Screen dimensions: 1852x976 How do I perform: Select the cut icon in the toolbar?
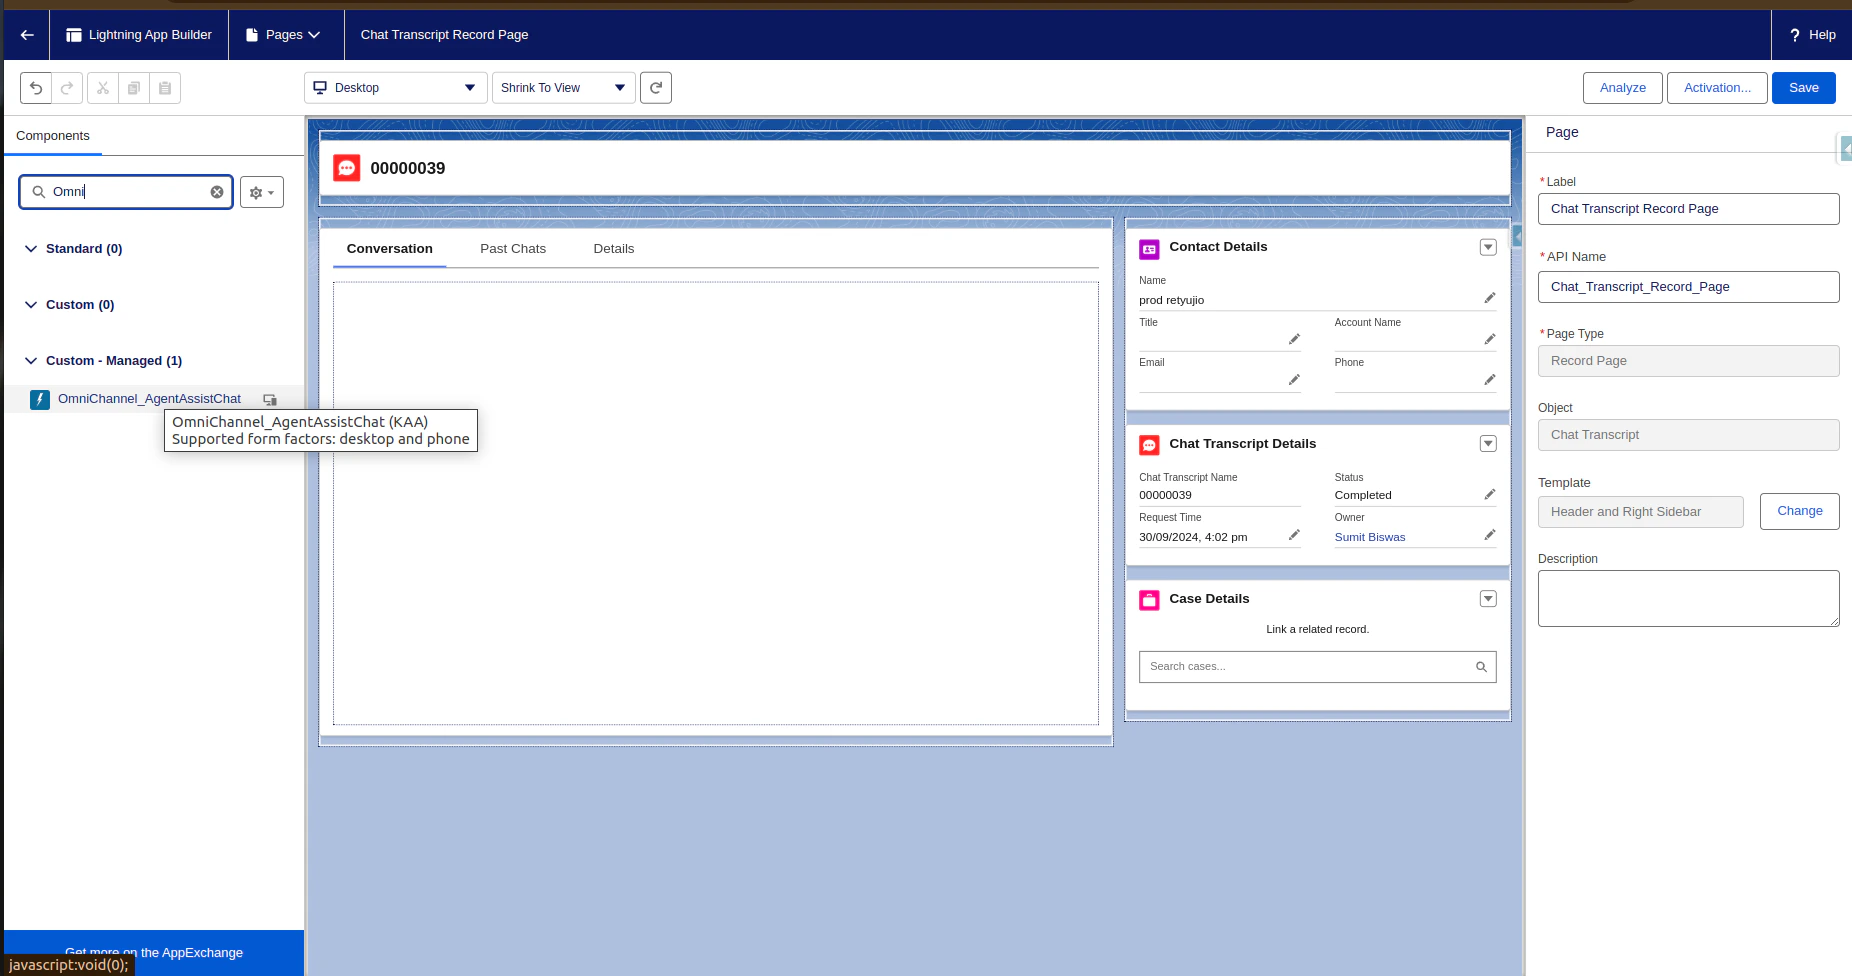(x=102, y=88)
